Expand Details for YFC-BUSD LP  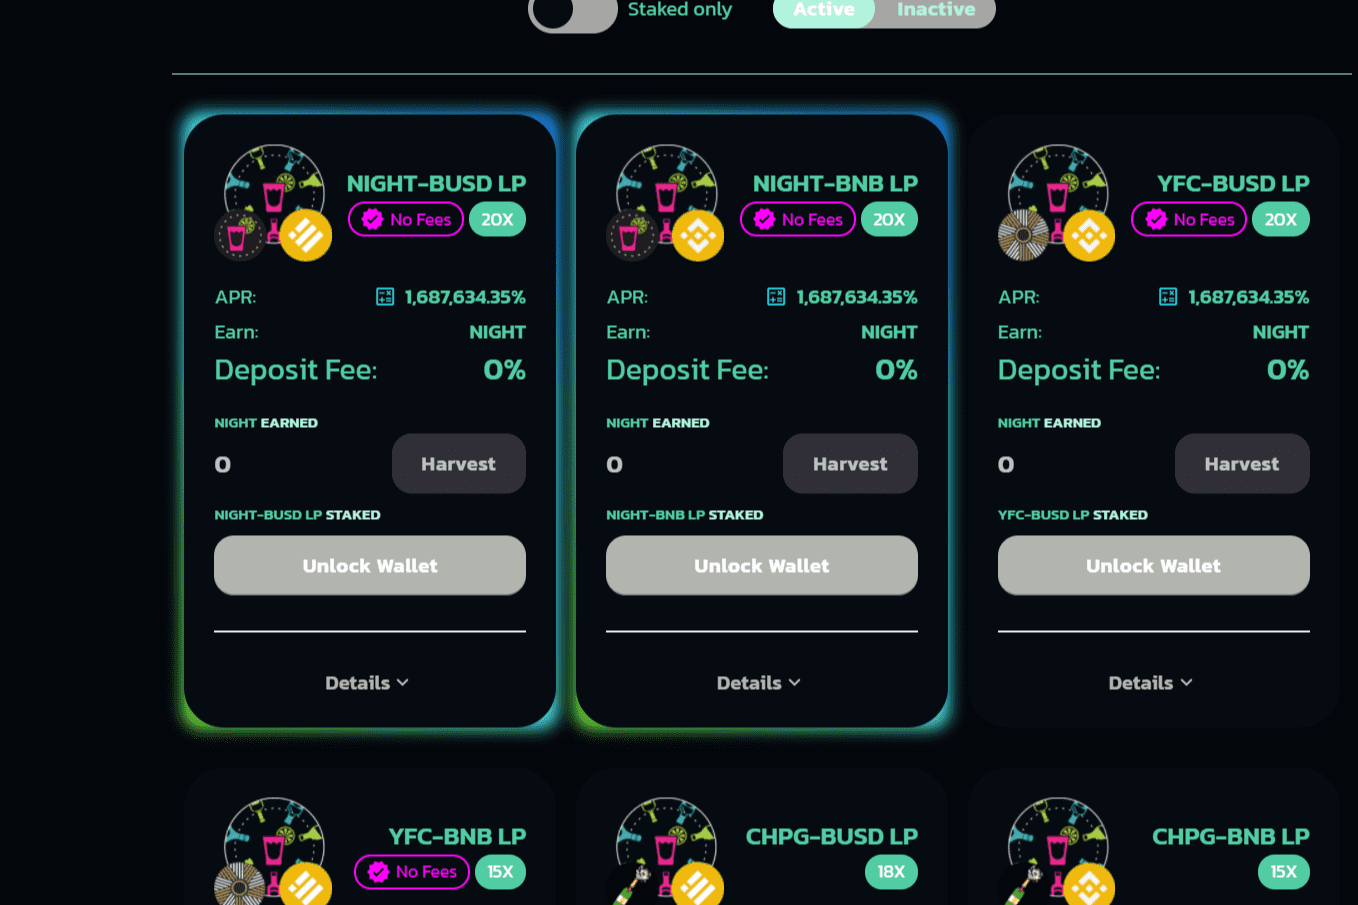1150,683
